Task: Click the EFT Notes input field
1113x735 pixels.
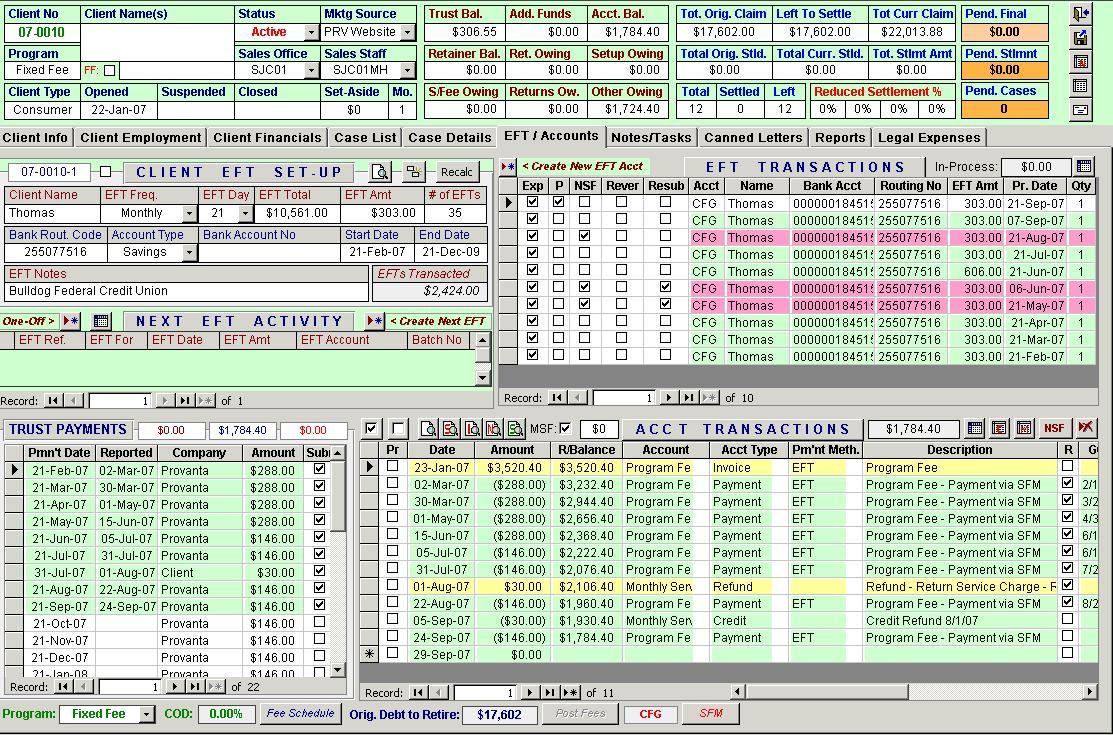Action: (x=187, y=291)
